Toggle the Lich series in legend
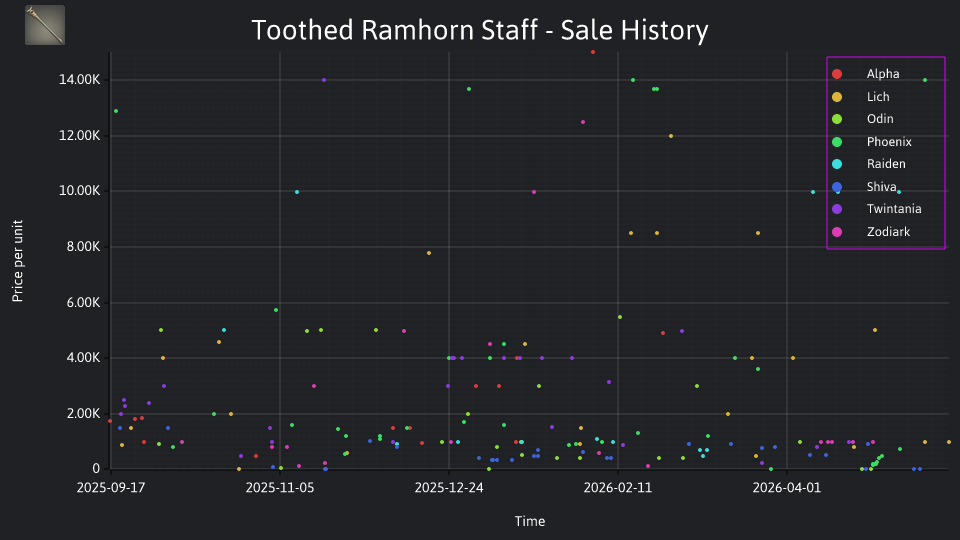 tap(861, 97)
